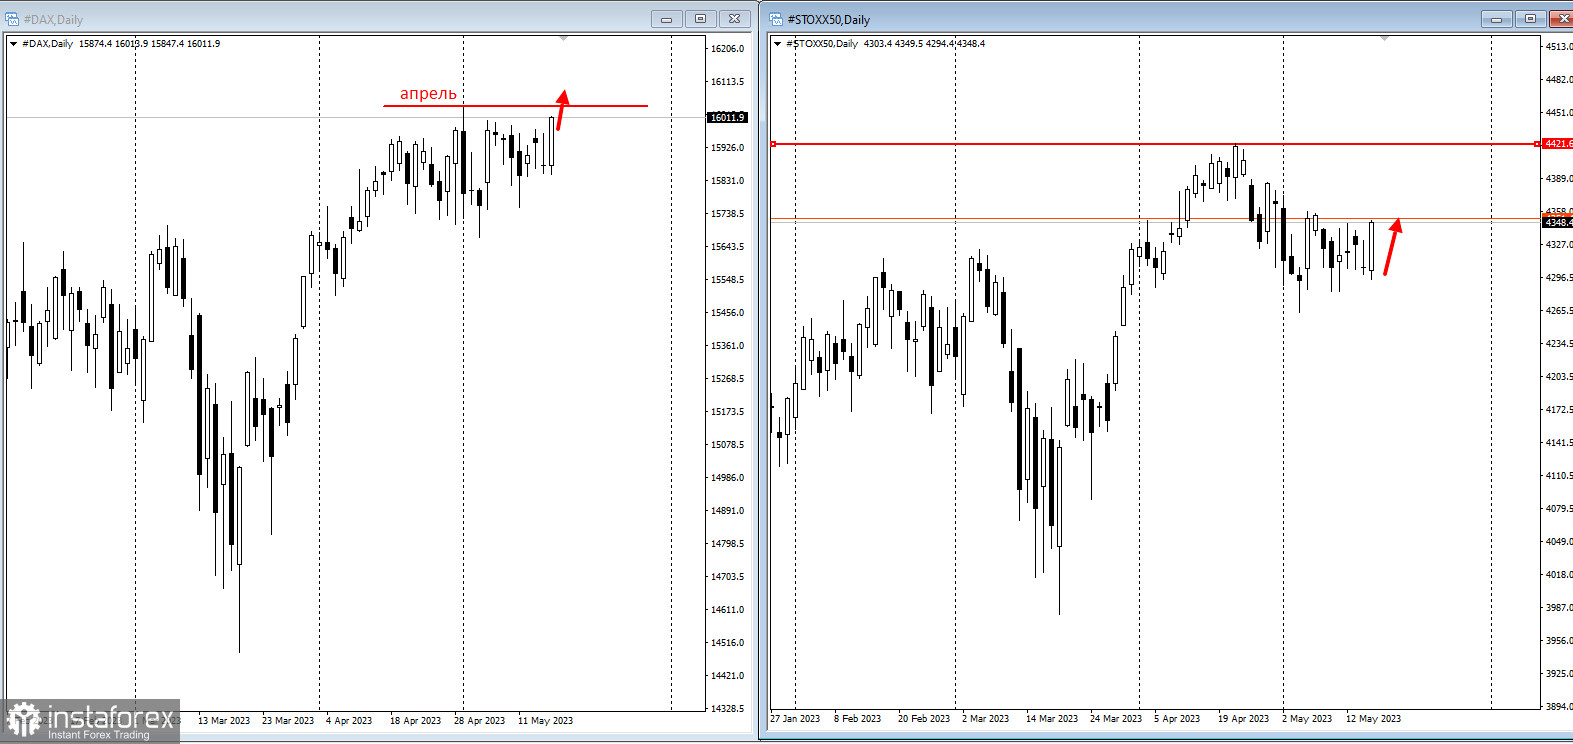The width and height of the screenshot is (1573, 744).
Task: Minimize the #STOXX50,Daily chart window
Action: 1497,19
